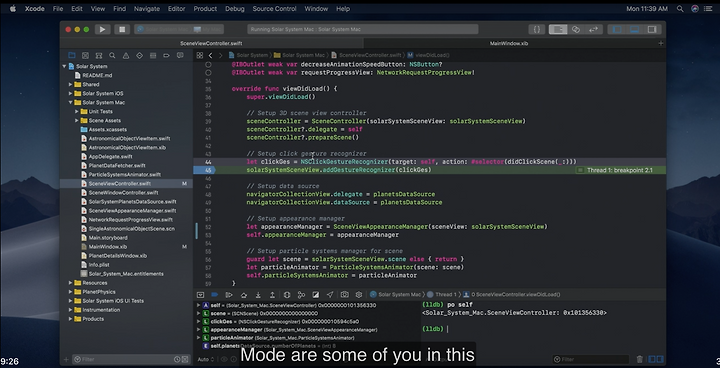Click the console Filter field
720x368 pixels.
click(591, 359)
